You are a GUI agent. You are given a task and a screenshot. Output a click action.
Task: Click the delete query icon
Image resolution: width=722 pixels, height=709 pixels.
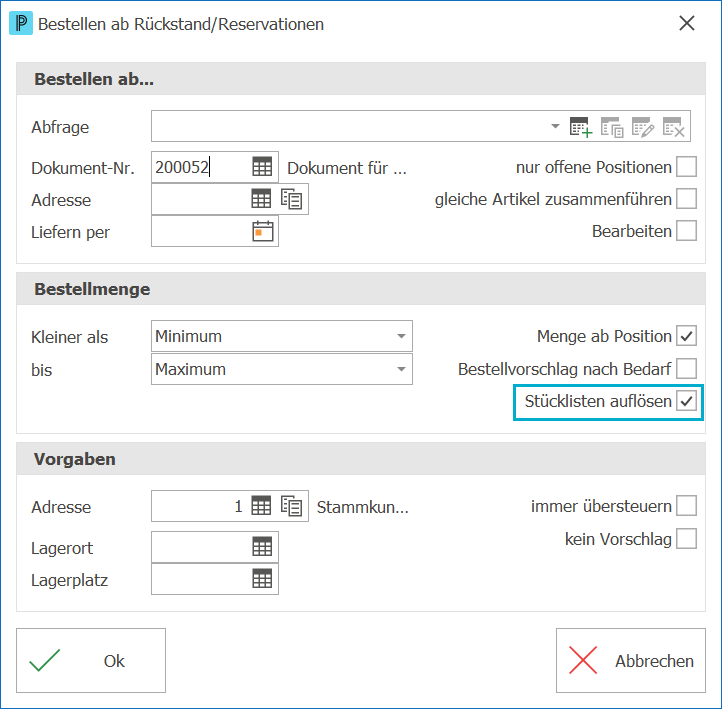tap(674, 127)
